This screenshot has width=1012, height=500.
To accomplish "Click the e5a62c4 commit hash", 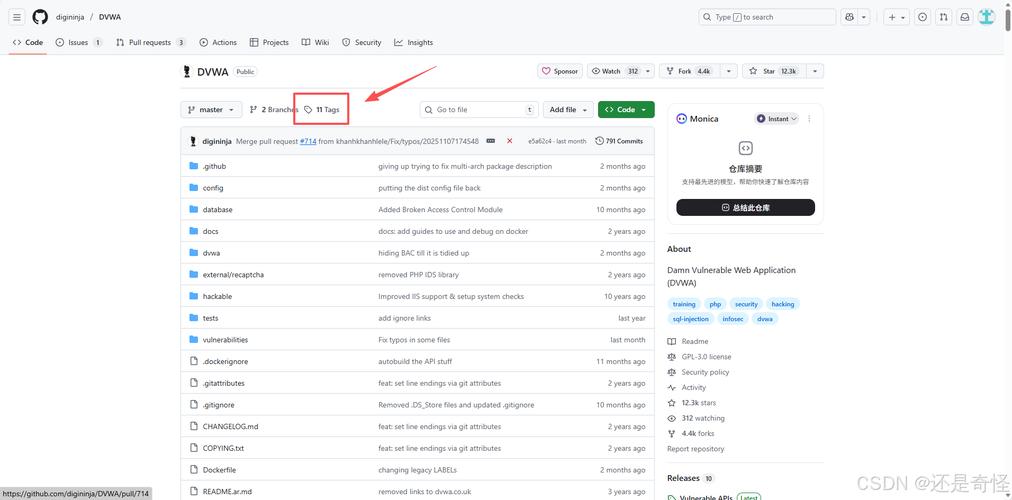I will [541, 141].
